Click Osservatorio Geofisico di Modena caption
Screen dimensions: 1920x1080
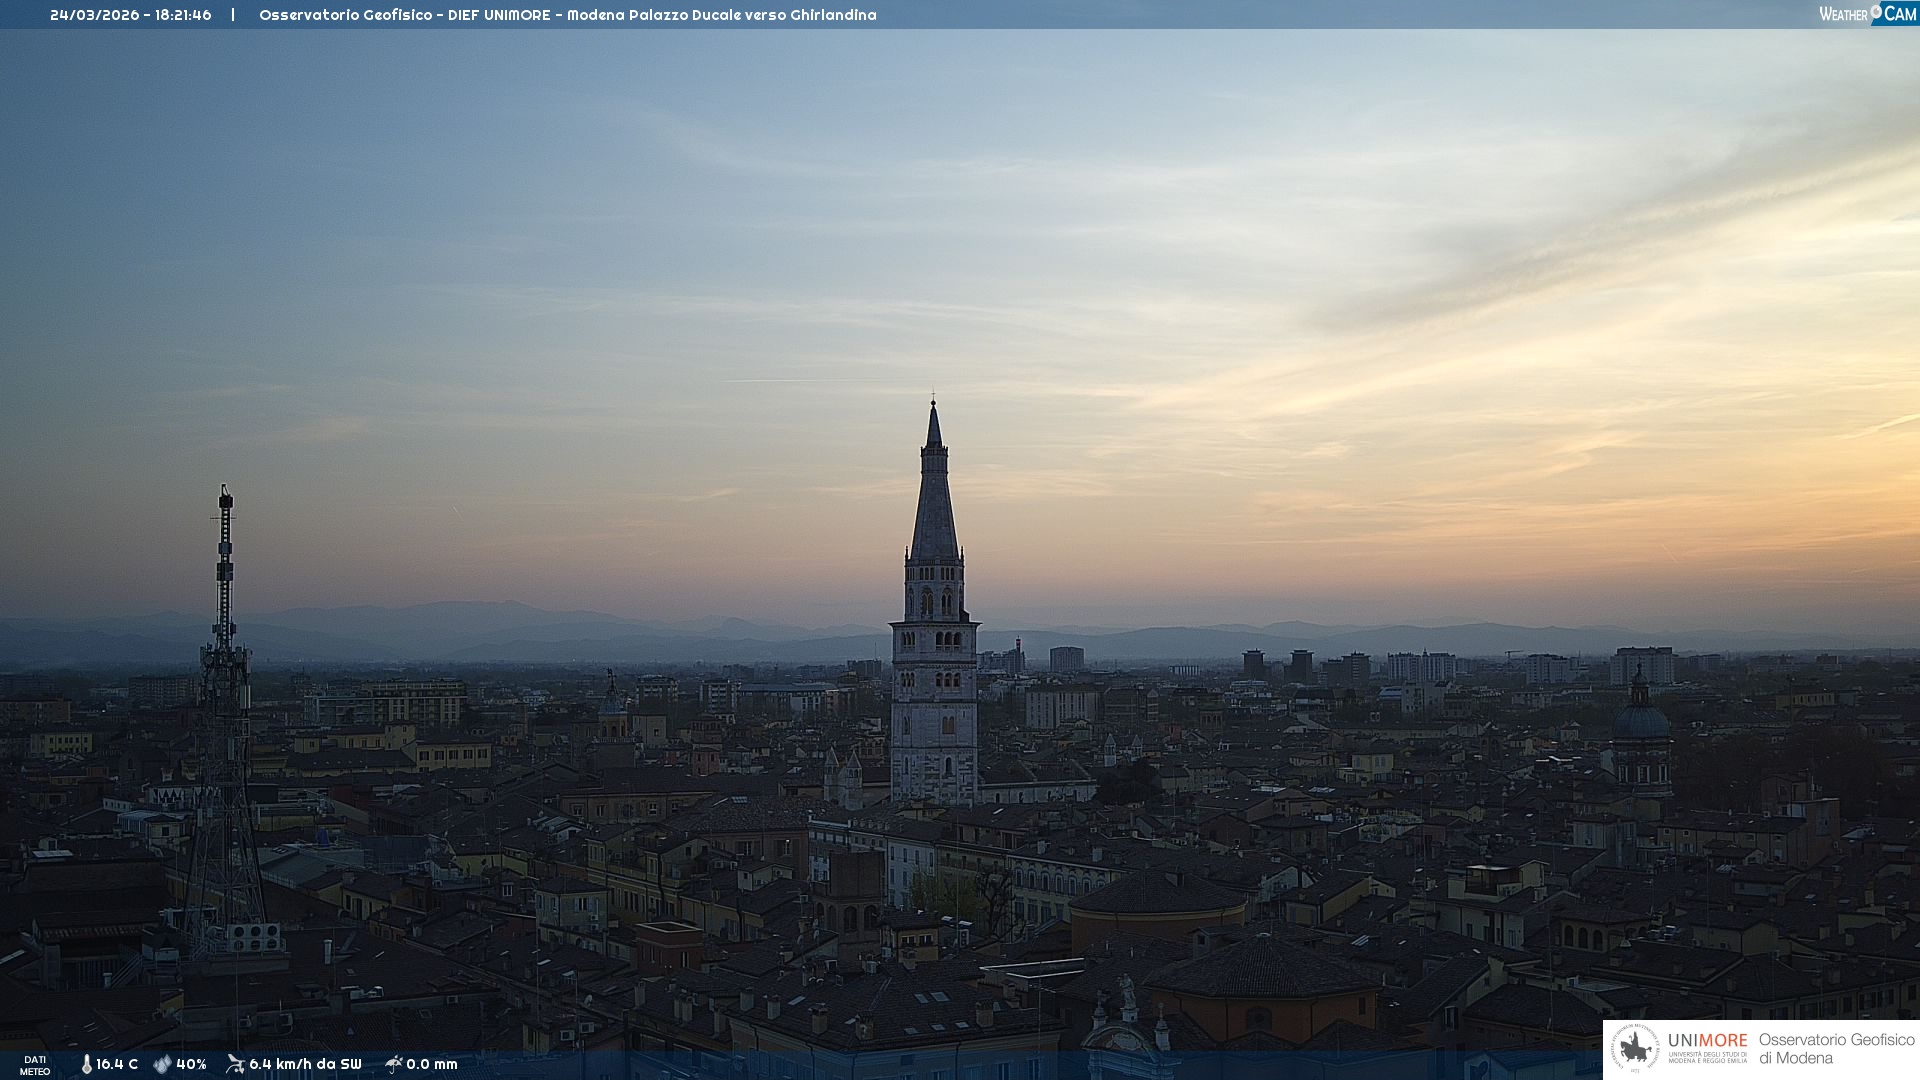coord(1836,1048)
